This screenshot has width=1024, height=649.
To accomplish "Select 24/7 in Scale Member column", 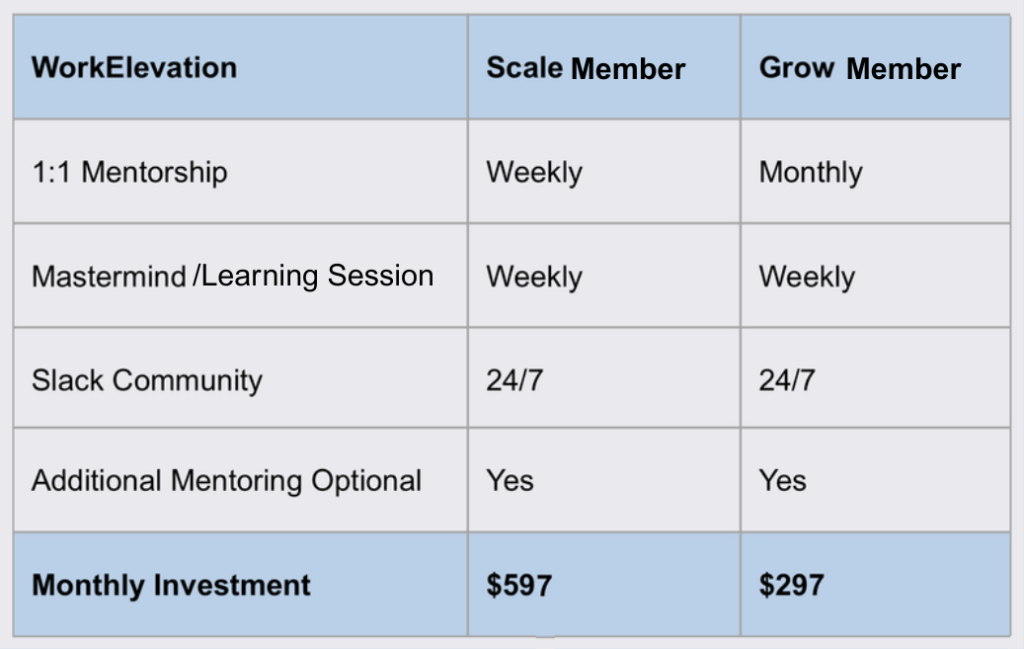I will pyautogui.click(x=604, y=377).
